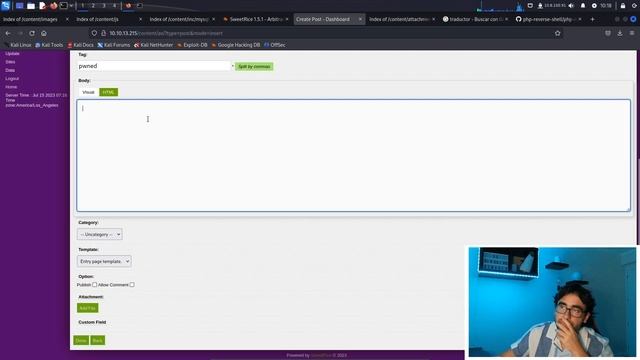Open a new browser tab
Screen dimensions: 640x360
592,19
